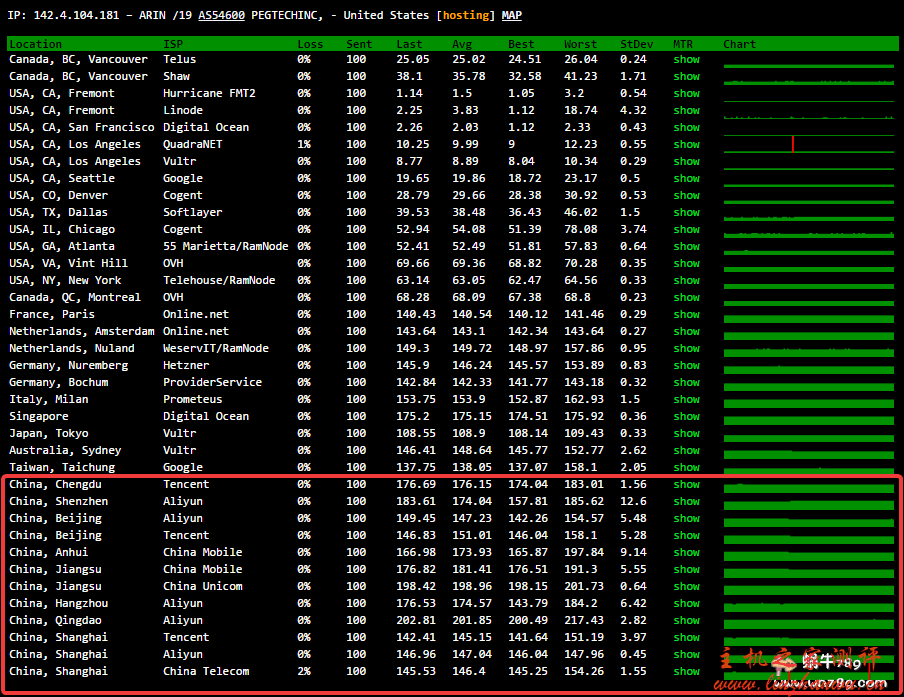Click the Worst column header
Image resolution: width=904 pixels, height=697 pixels.
coord(580,44)
